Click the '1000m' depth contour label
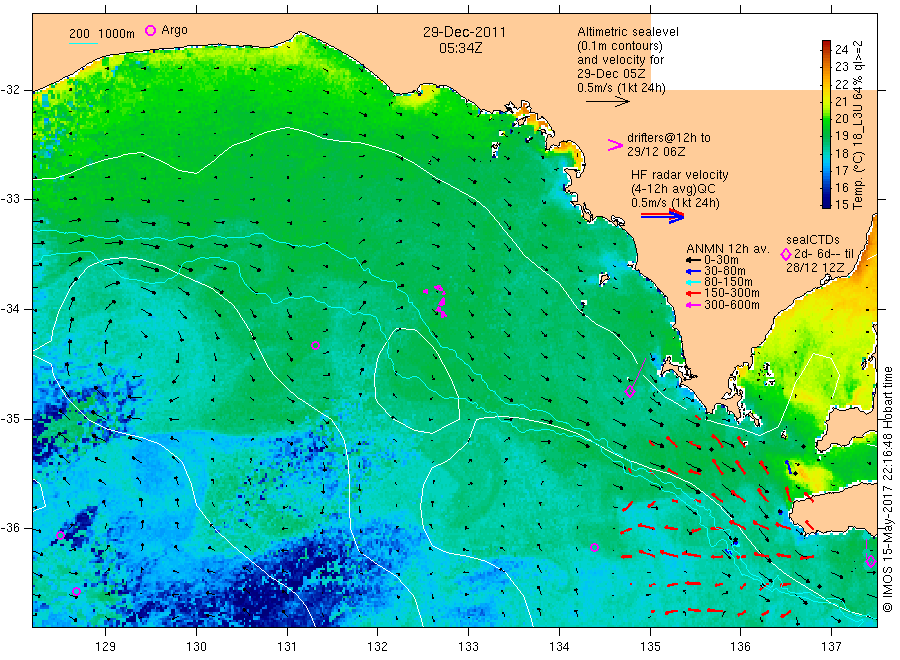 click(117, 34)
